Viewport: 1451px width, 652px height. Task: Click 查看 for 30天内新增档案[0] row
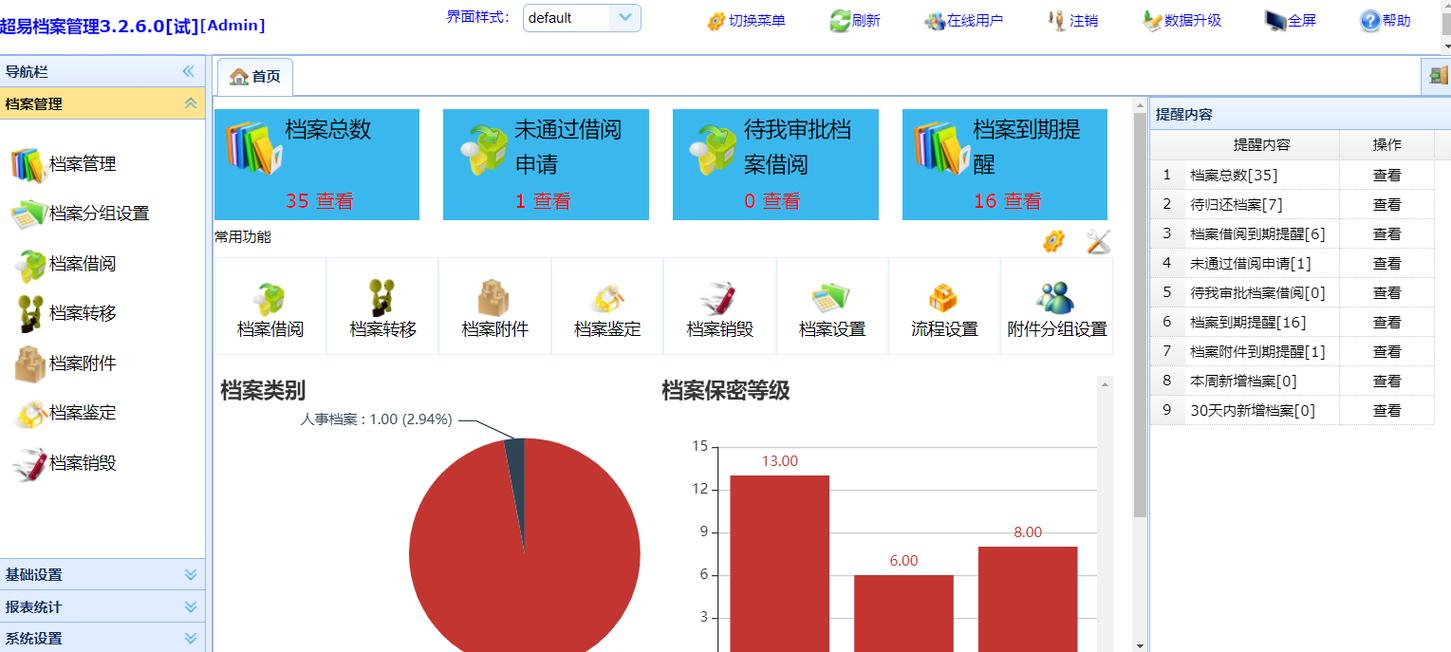1387,410
